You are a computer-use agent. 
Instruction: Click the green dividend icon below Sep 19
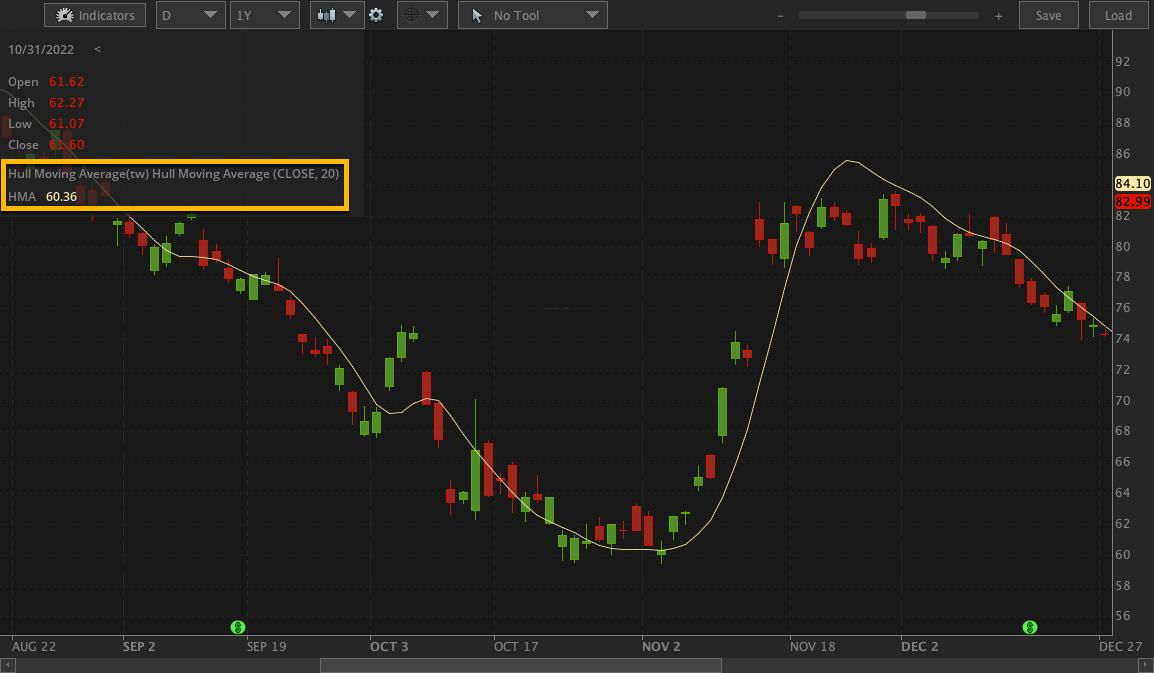[237, 627]
